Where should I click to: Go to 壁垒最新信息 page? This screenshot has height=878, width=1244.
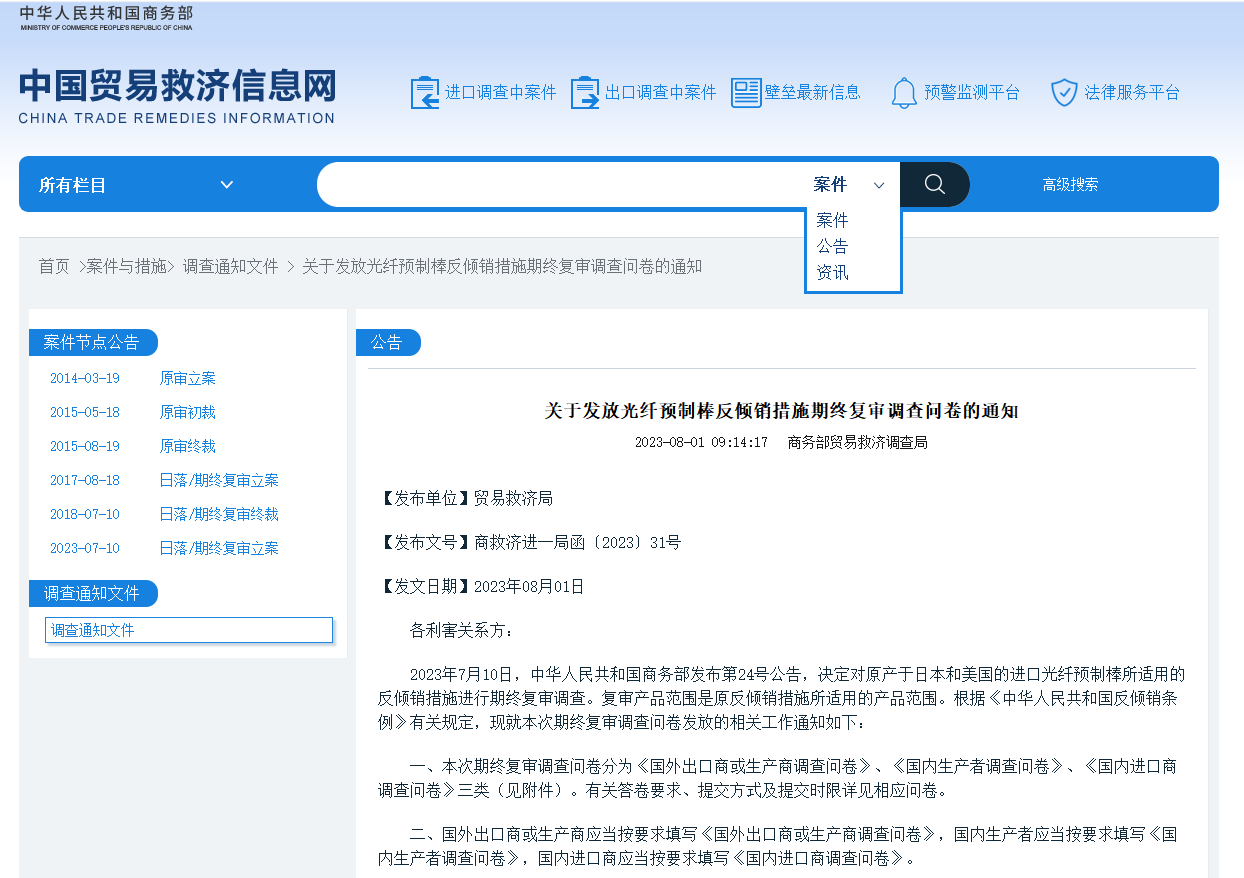click(812, 93)
